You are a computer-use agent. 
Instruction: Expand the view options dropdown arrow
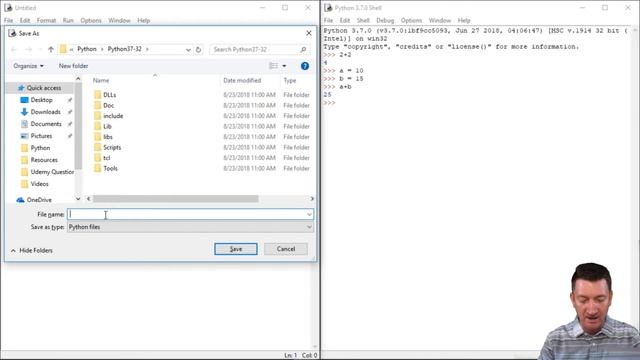pos(284,66)
